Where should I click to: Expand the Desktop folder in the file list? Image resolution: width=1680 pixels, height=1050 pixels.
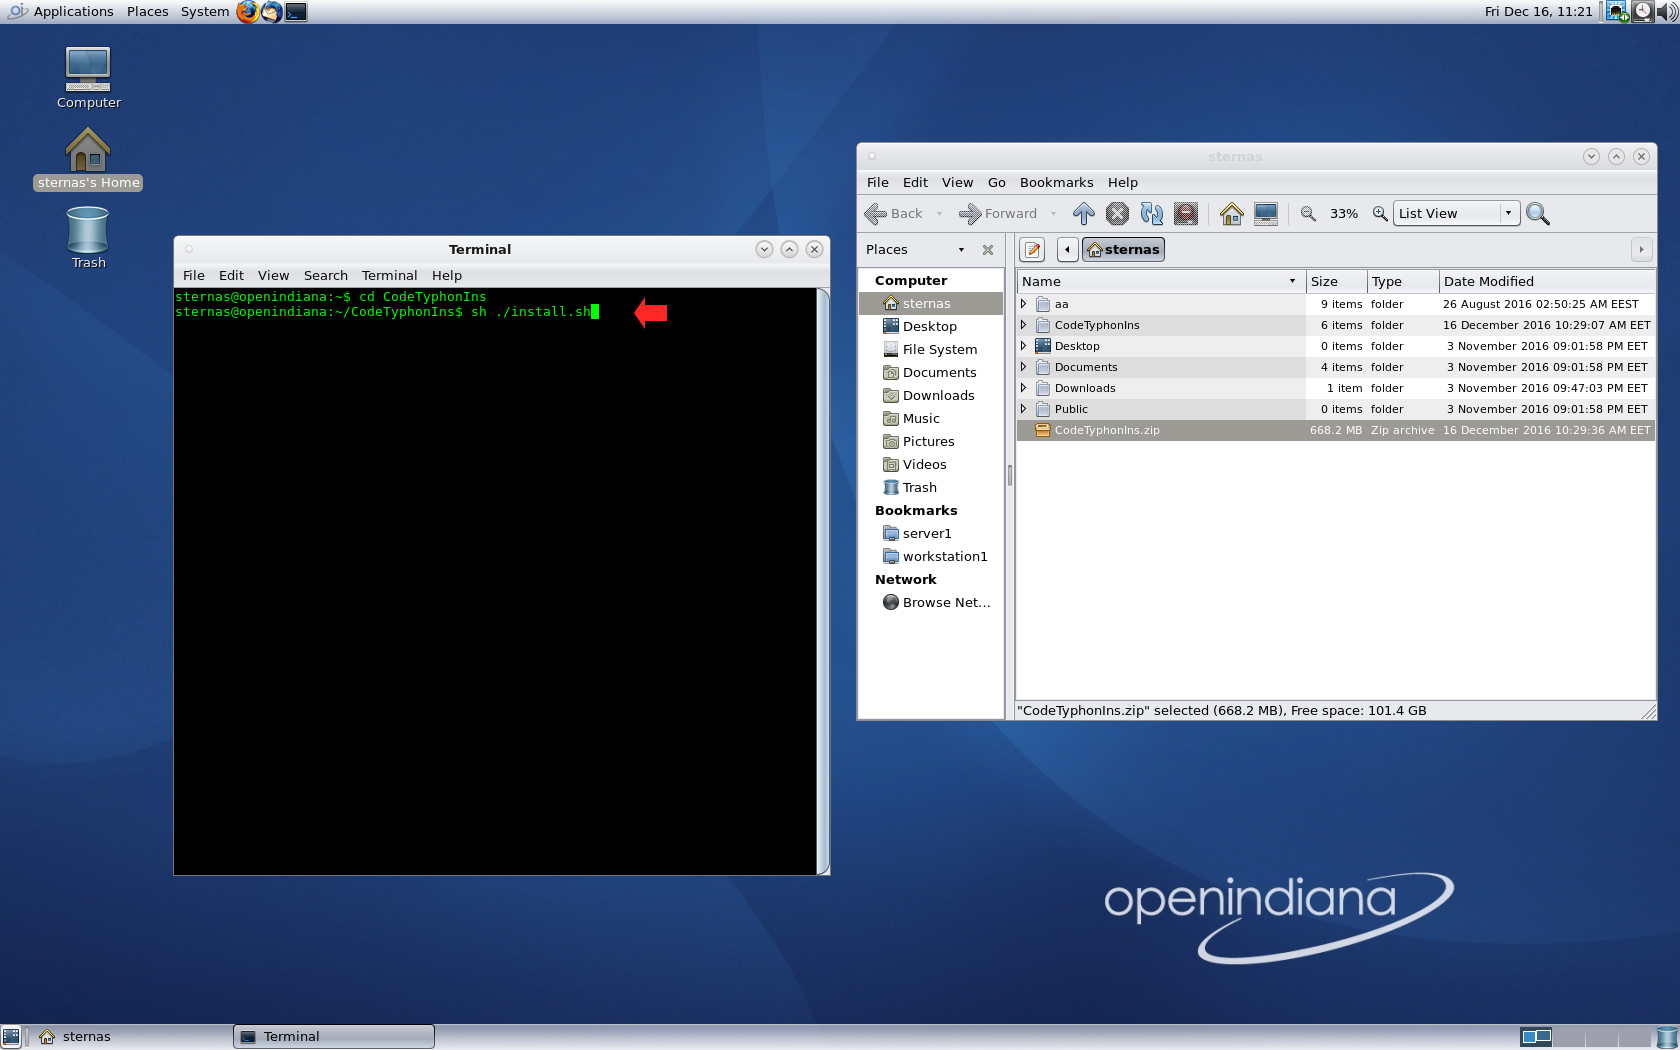(1023, 346)
